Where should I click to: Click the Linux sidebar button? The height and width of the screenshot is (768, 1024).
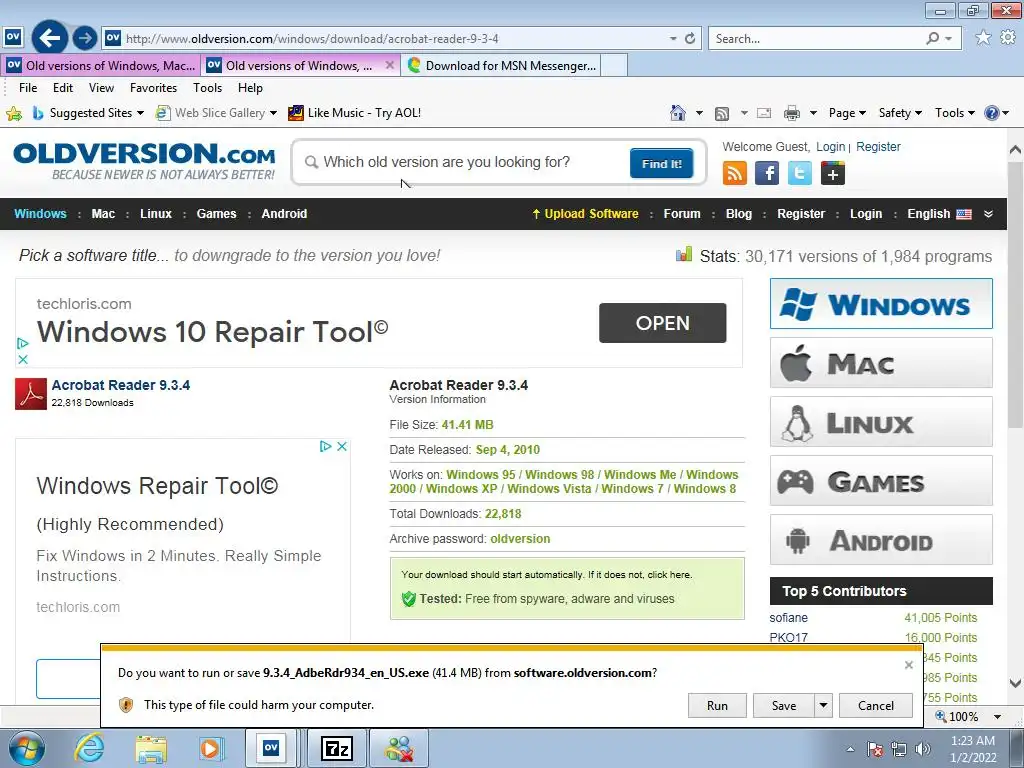(x=881, y=421)
